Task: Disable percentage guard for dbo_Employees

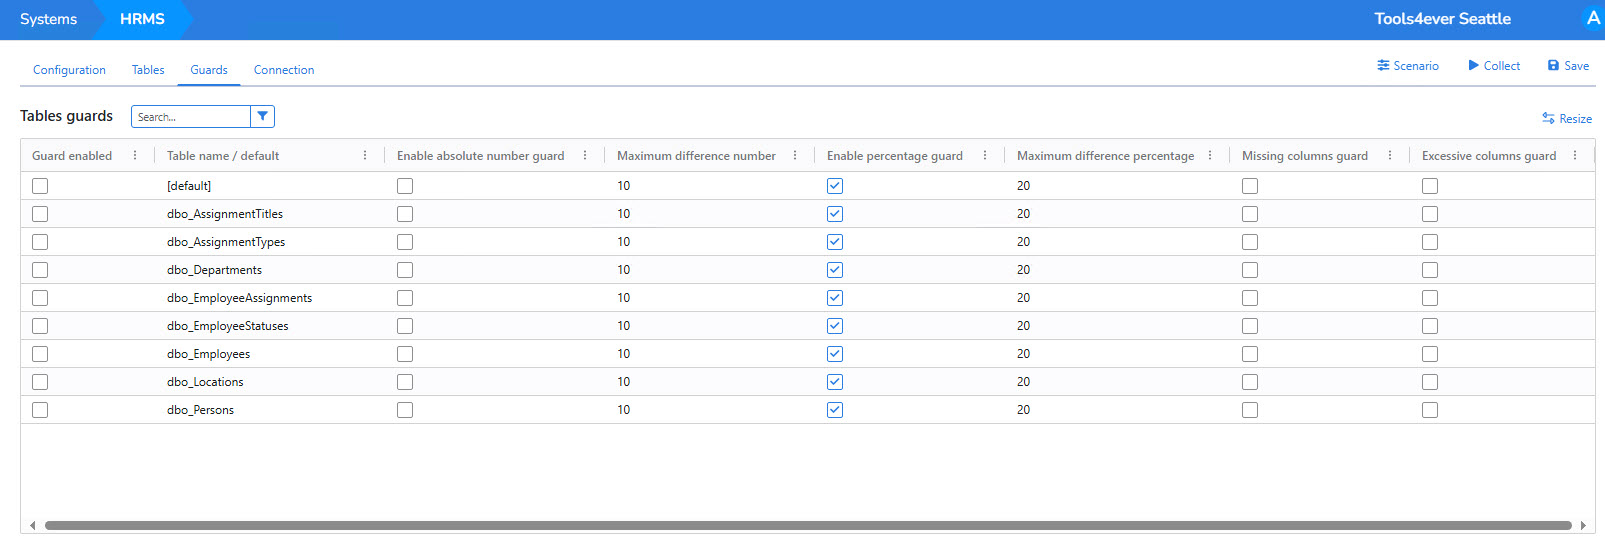Action: pos(835,354)
